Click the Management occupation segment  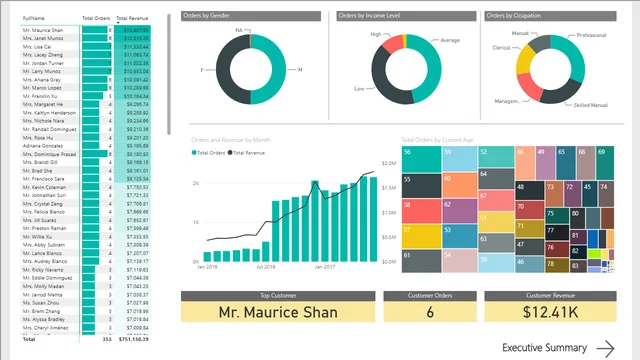pyautogui.click(x=529, y=87)
